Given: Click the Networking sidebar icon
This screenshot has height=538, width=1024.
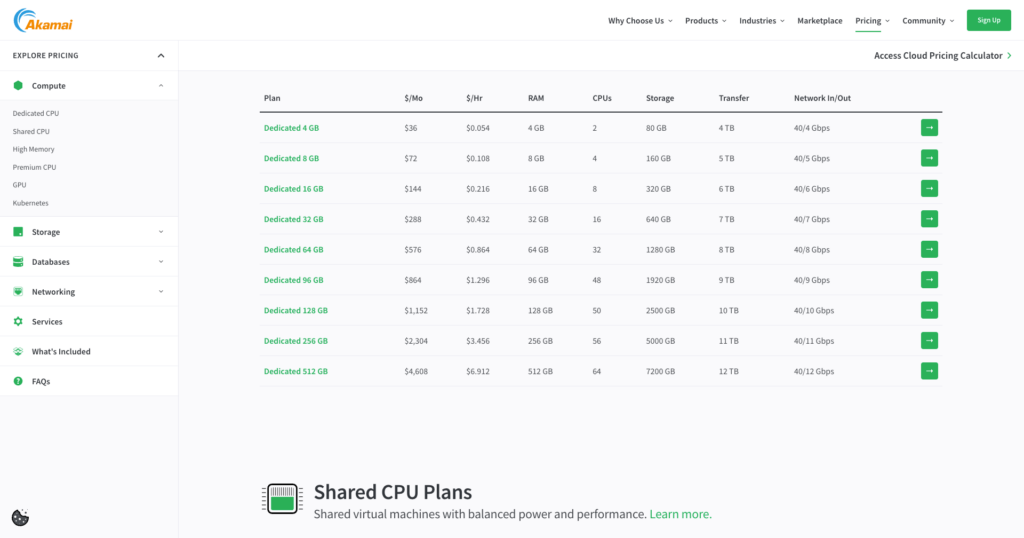Looking at the screenshot, I should point(18,292).
